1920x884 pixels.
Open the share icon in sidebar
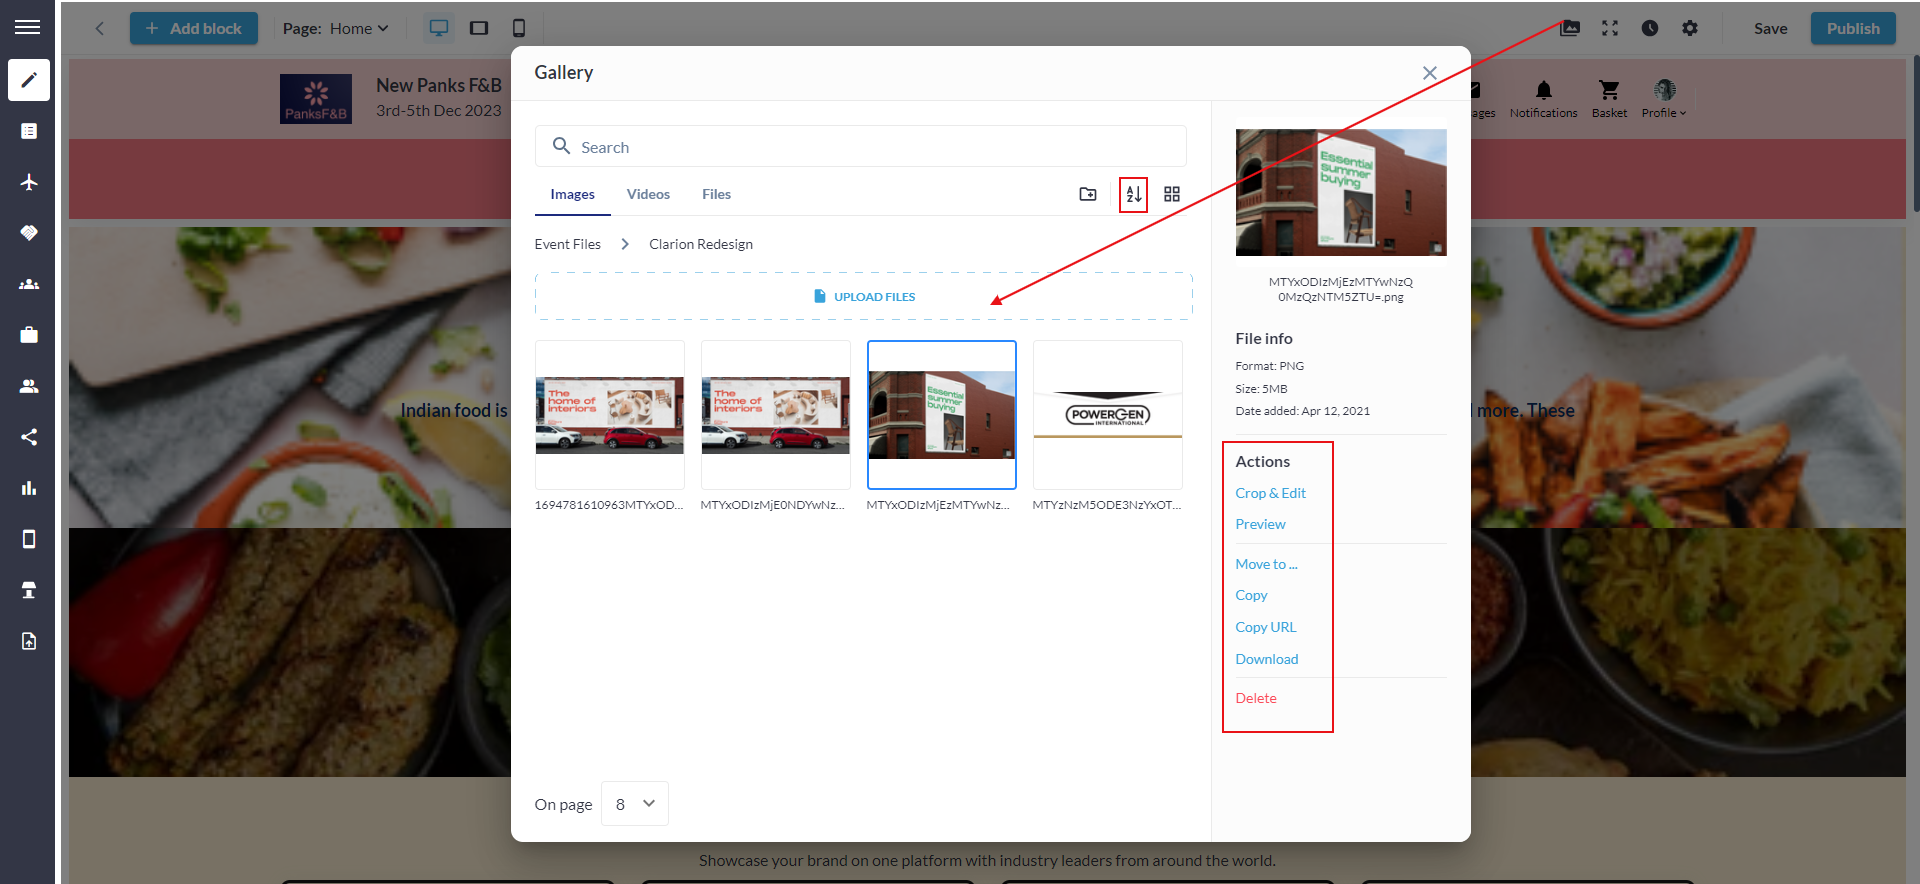click(x=29, y=437)
